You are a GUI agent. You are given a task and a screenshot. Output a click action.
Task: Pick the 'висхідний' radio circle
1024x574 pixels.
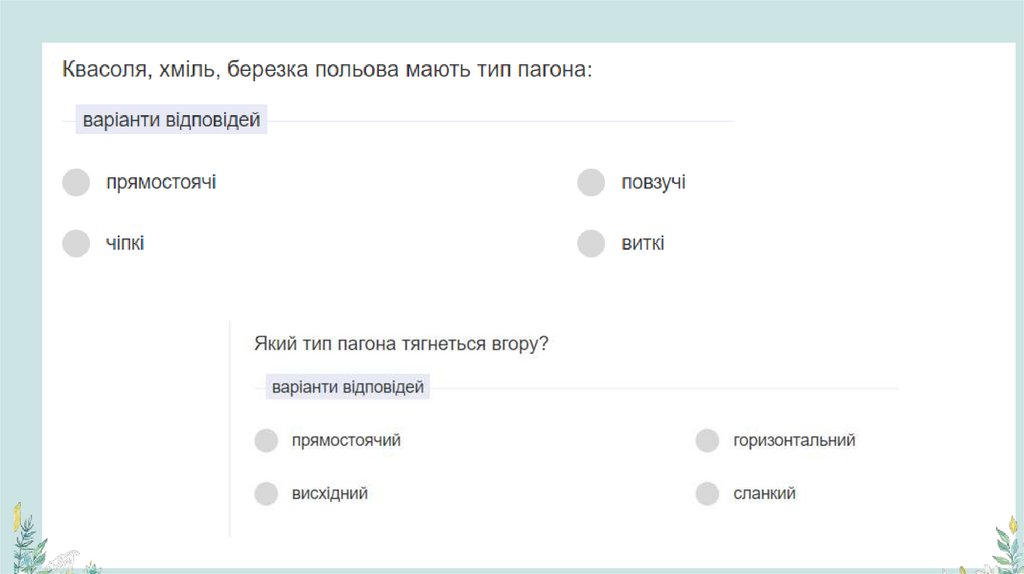266,494
